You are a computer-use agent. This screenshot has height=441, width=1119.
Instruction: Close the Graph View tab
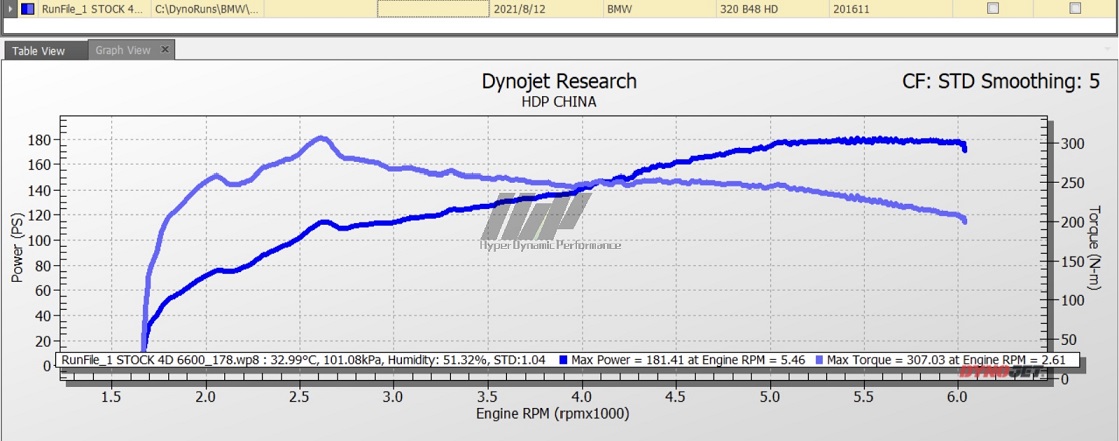pos(165,49)
